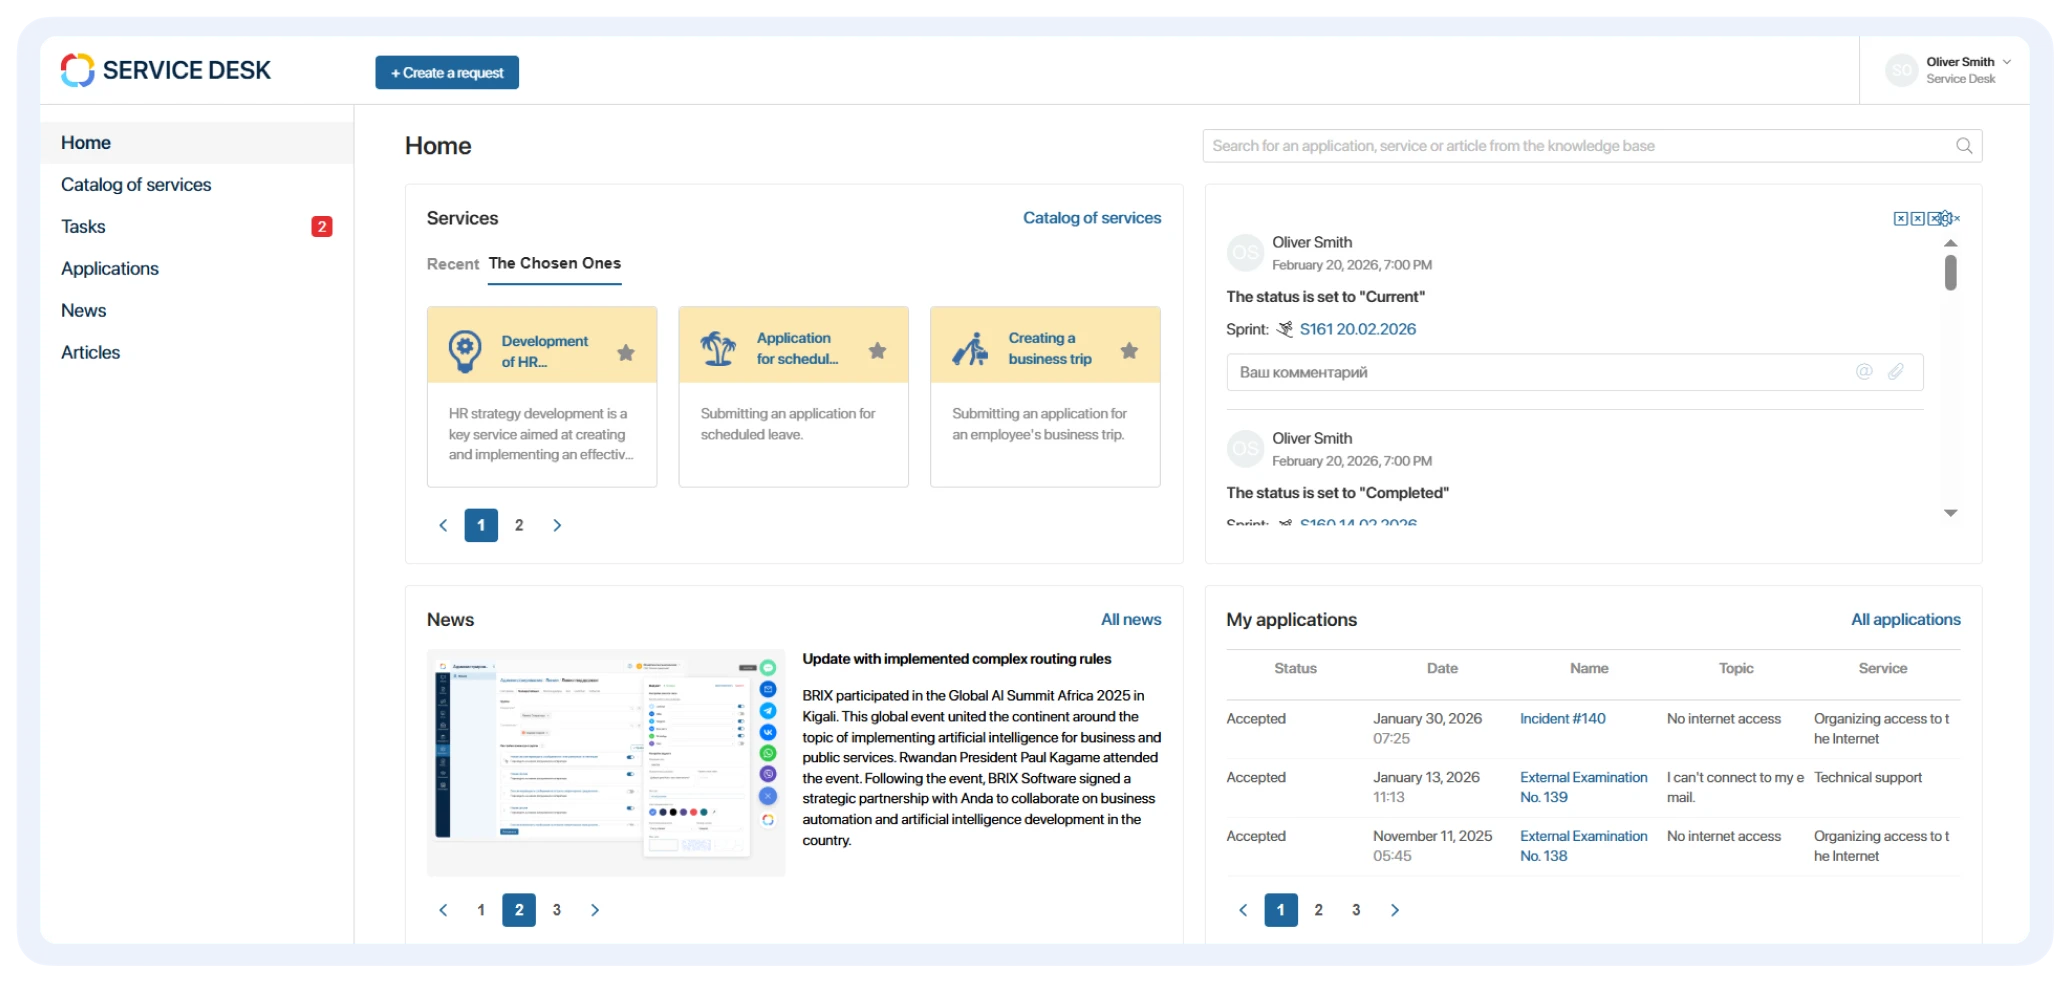Click the search magnifier icon
Image resolution: width=2072 pixels, height=982 pixels.
pyautogui.click(x=1963, y=146)
